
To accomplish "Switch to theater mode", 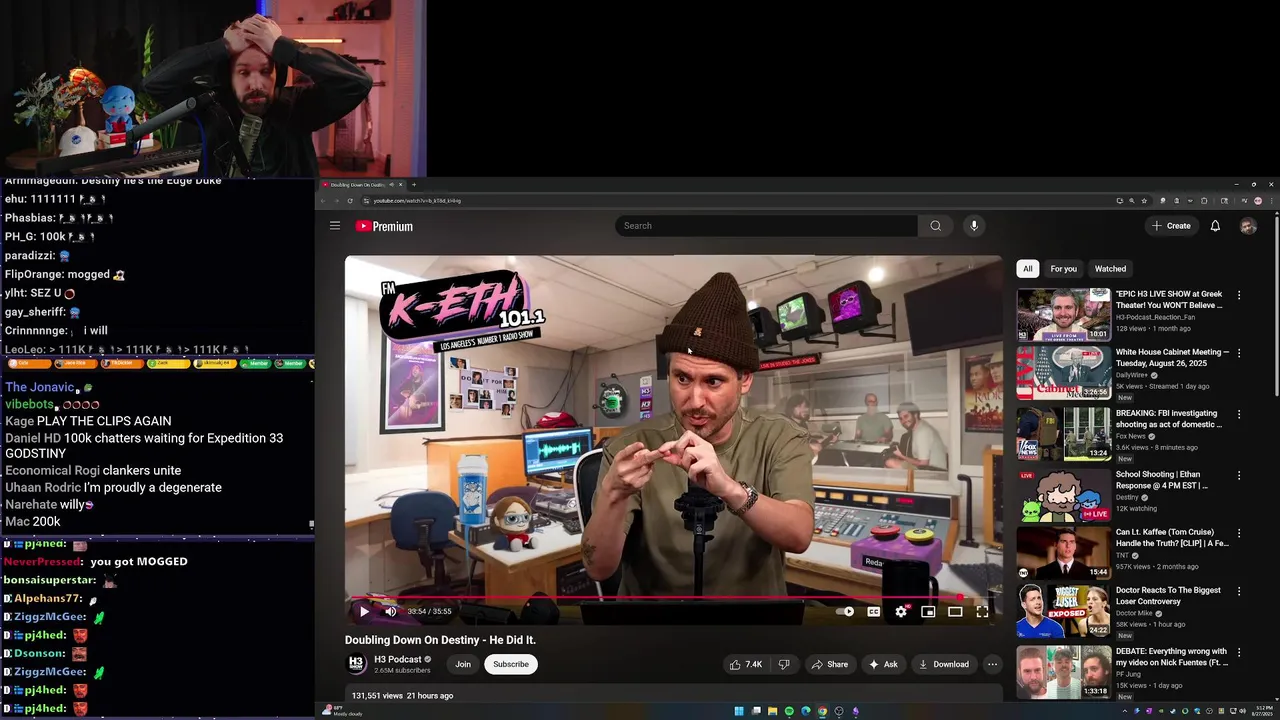I will point(955,611).
